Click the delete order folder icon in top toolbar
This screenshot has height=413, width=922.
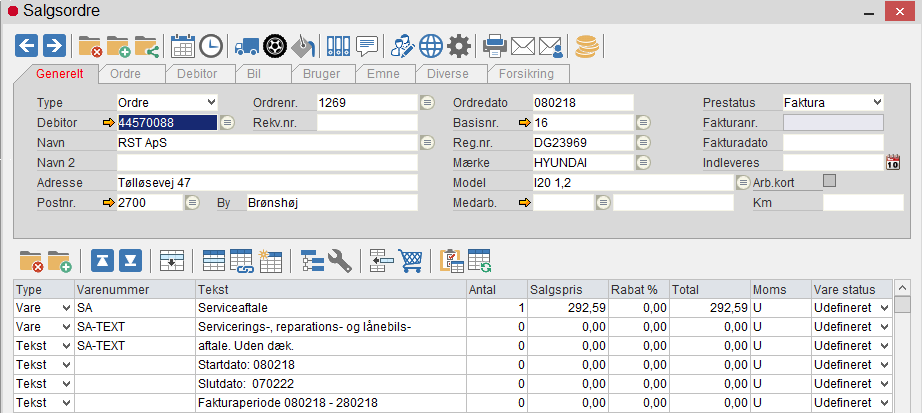(91, 46)
